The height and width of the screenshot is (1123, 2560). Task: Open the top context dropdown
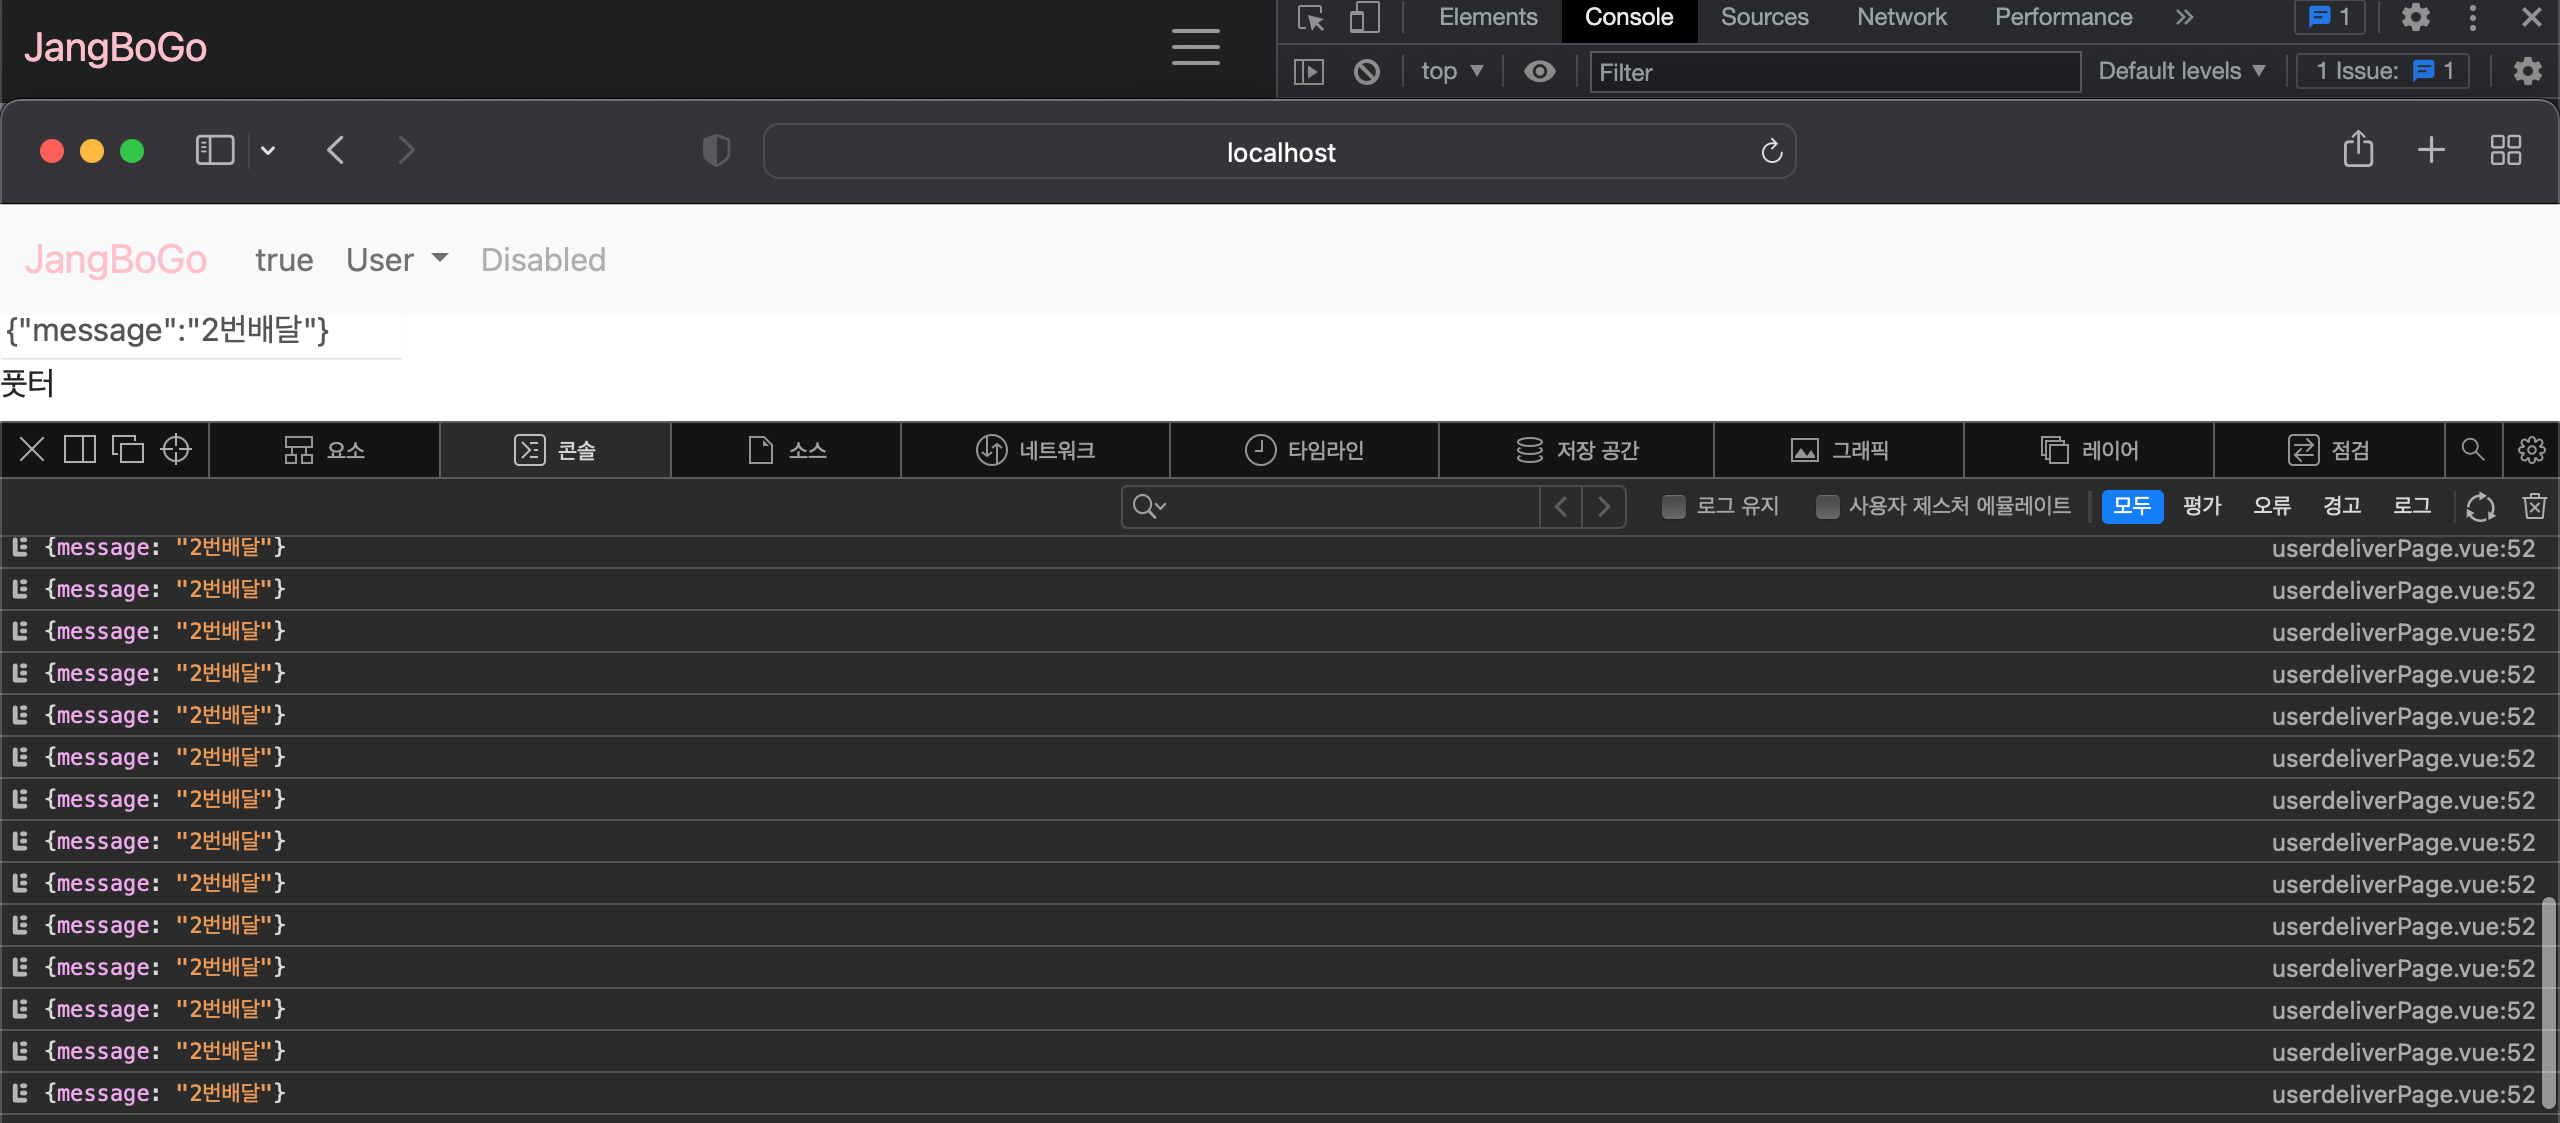pyautogui.click(x=1451, y=72)
